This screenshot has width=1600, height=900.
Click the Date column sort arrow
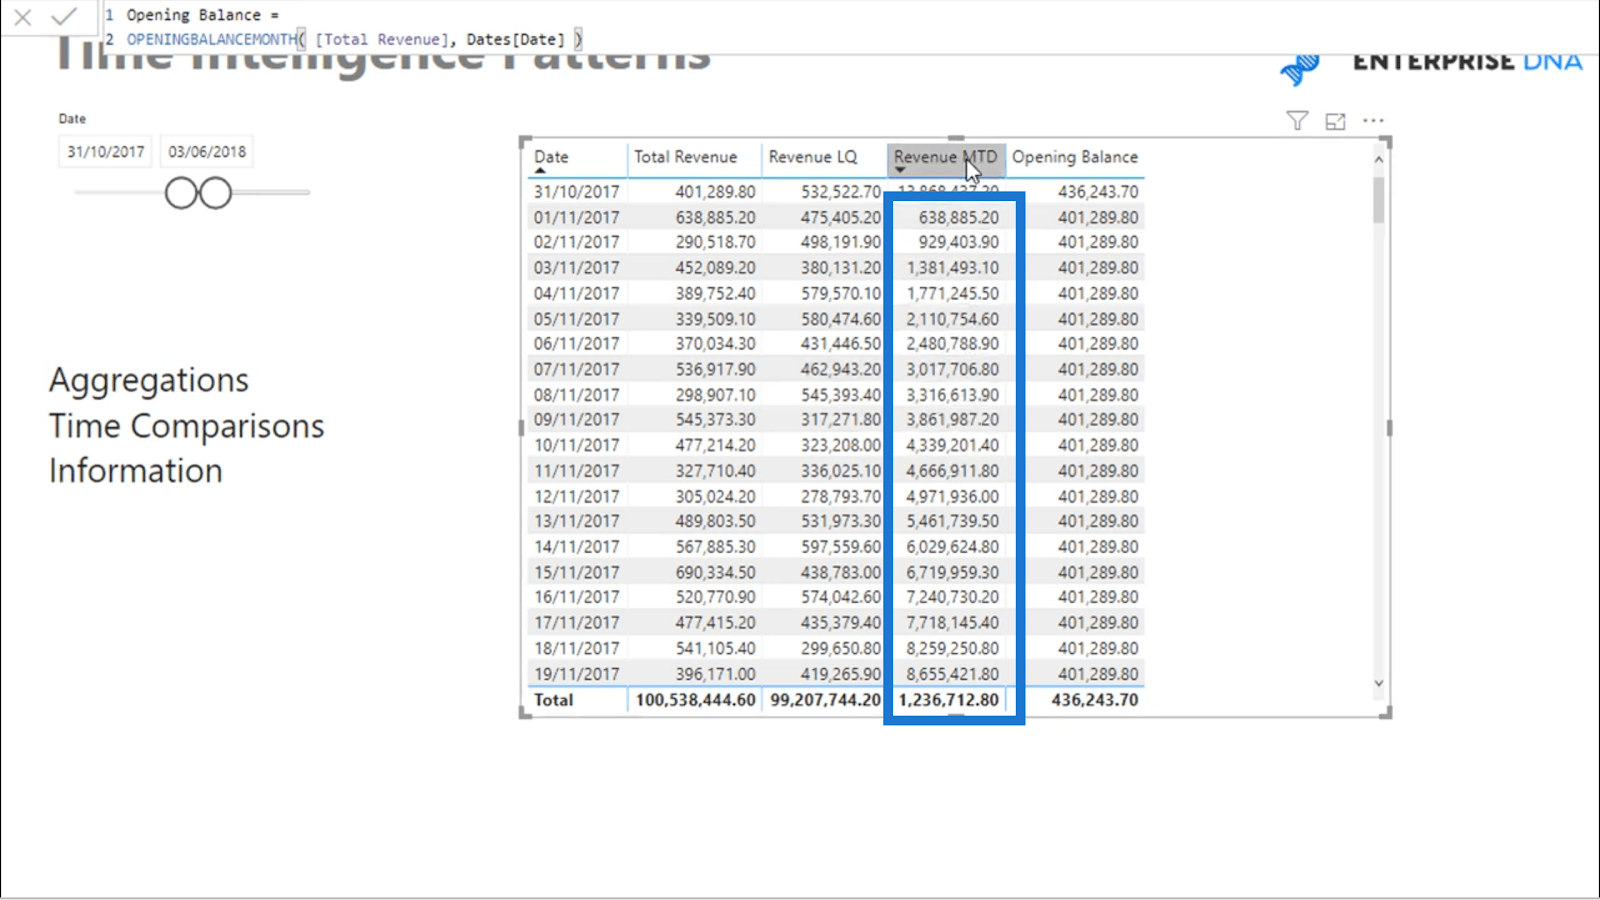(540, 171)
